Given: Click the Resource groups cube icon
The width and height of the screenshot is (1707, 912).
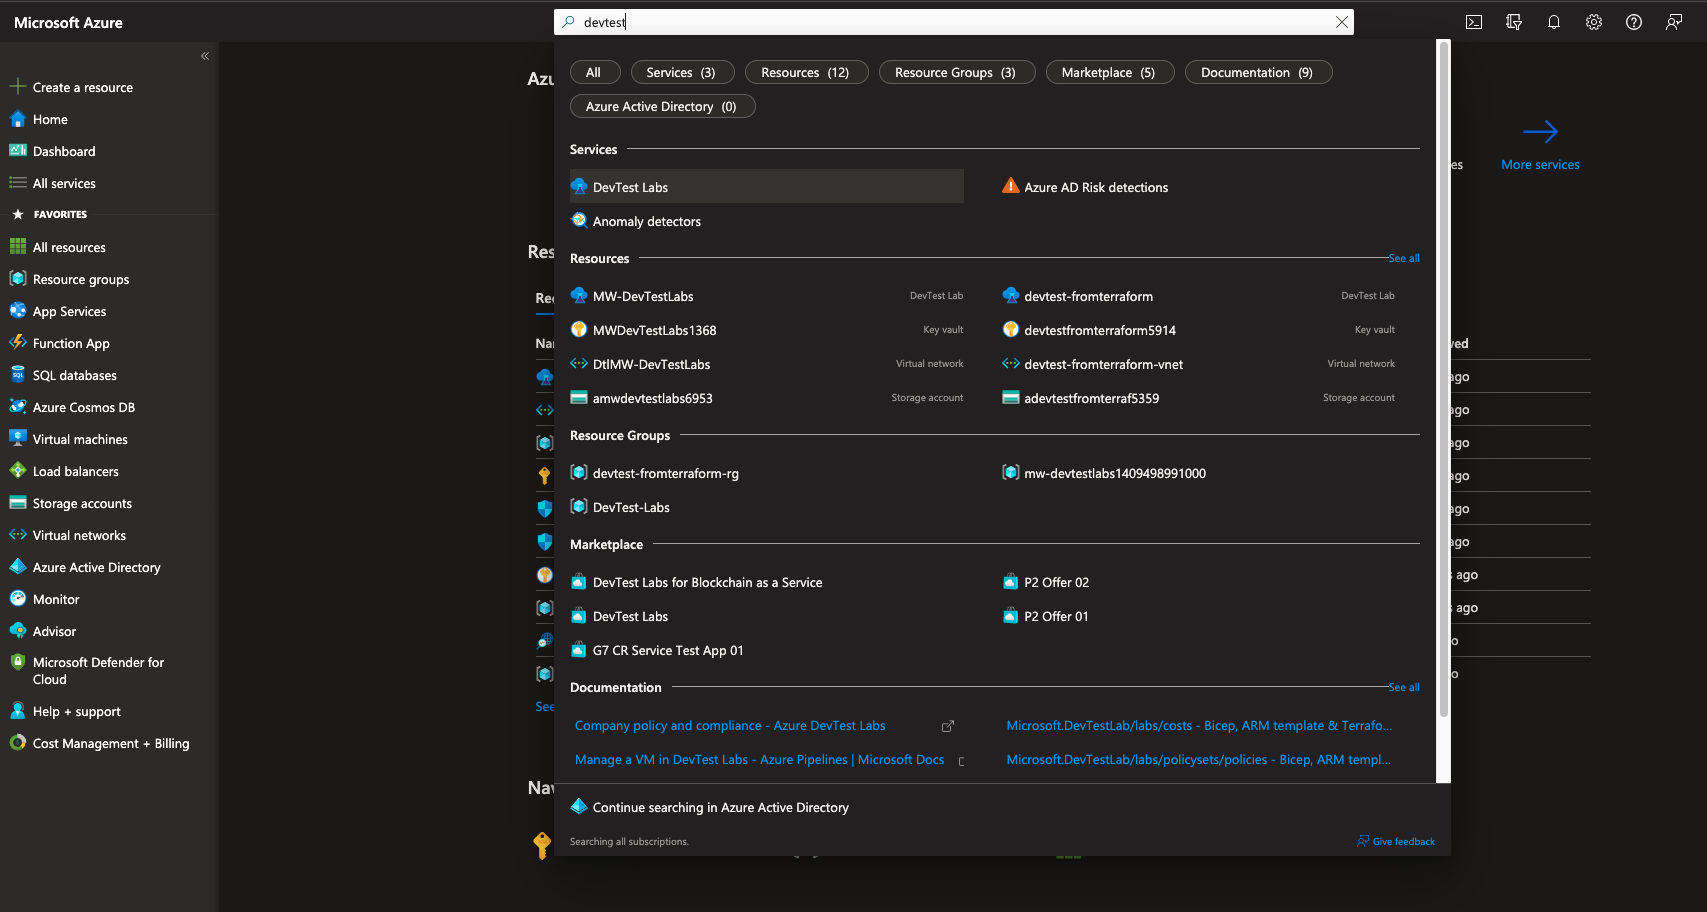Looking at the screenshot, I should click(x=17, y=279).
